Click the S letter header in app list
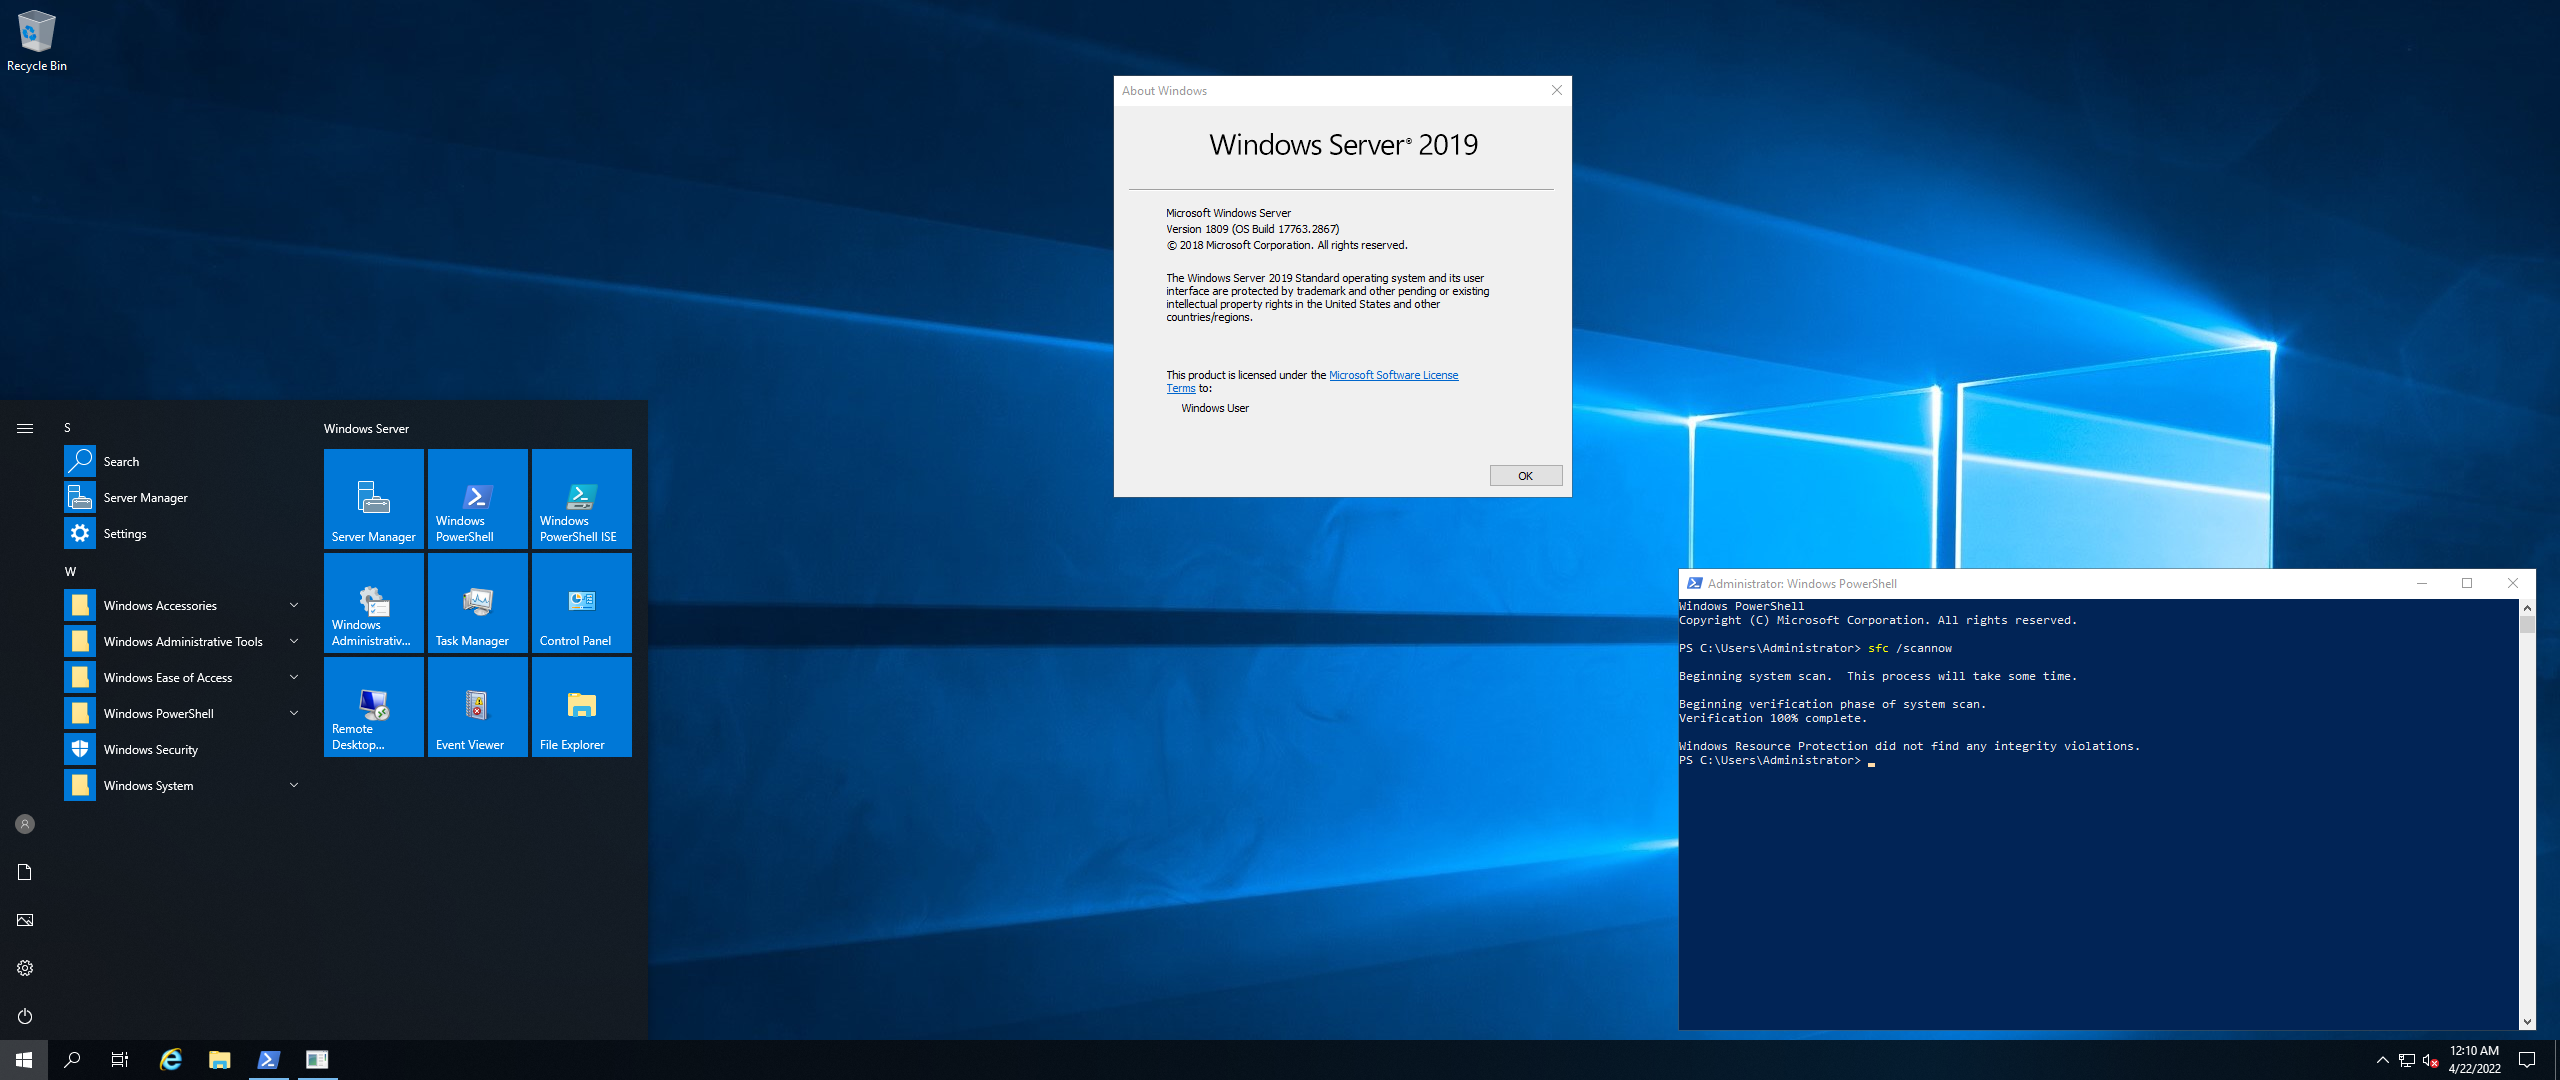 coord(68,428)
